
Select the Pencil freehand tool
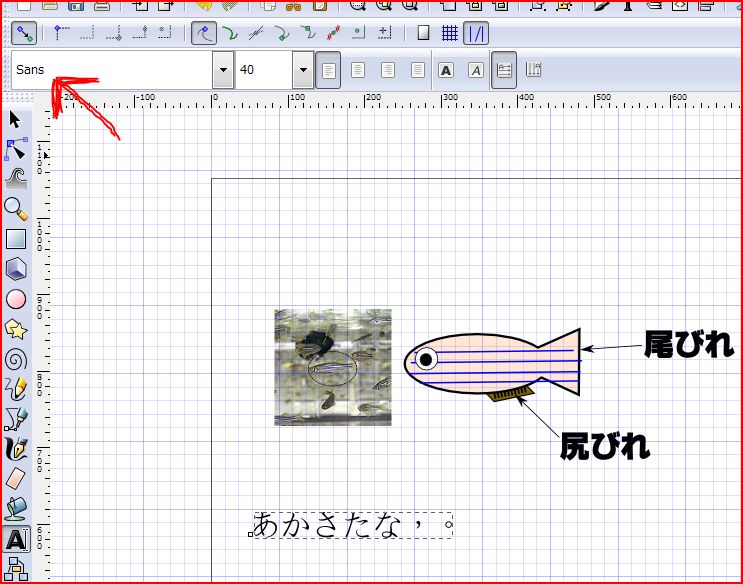point(16,389)
